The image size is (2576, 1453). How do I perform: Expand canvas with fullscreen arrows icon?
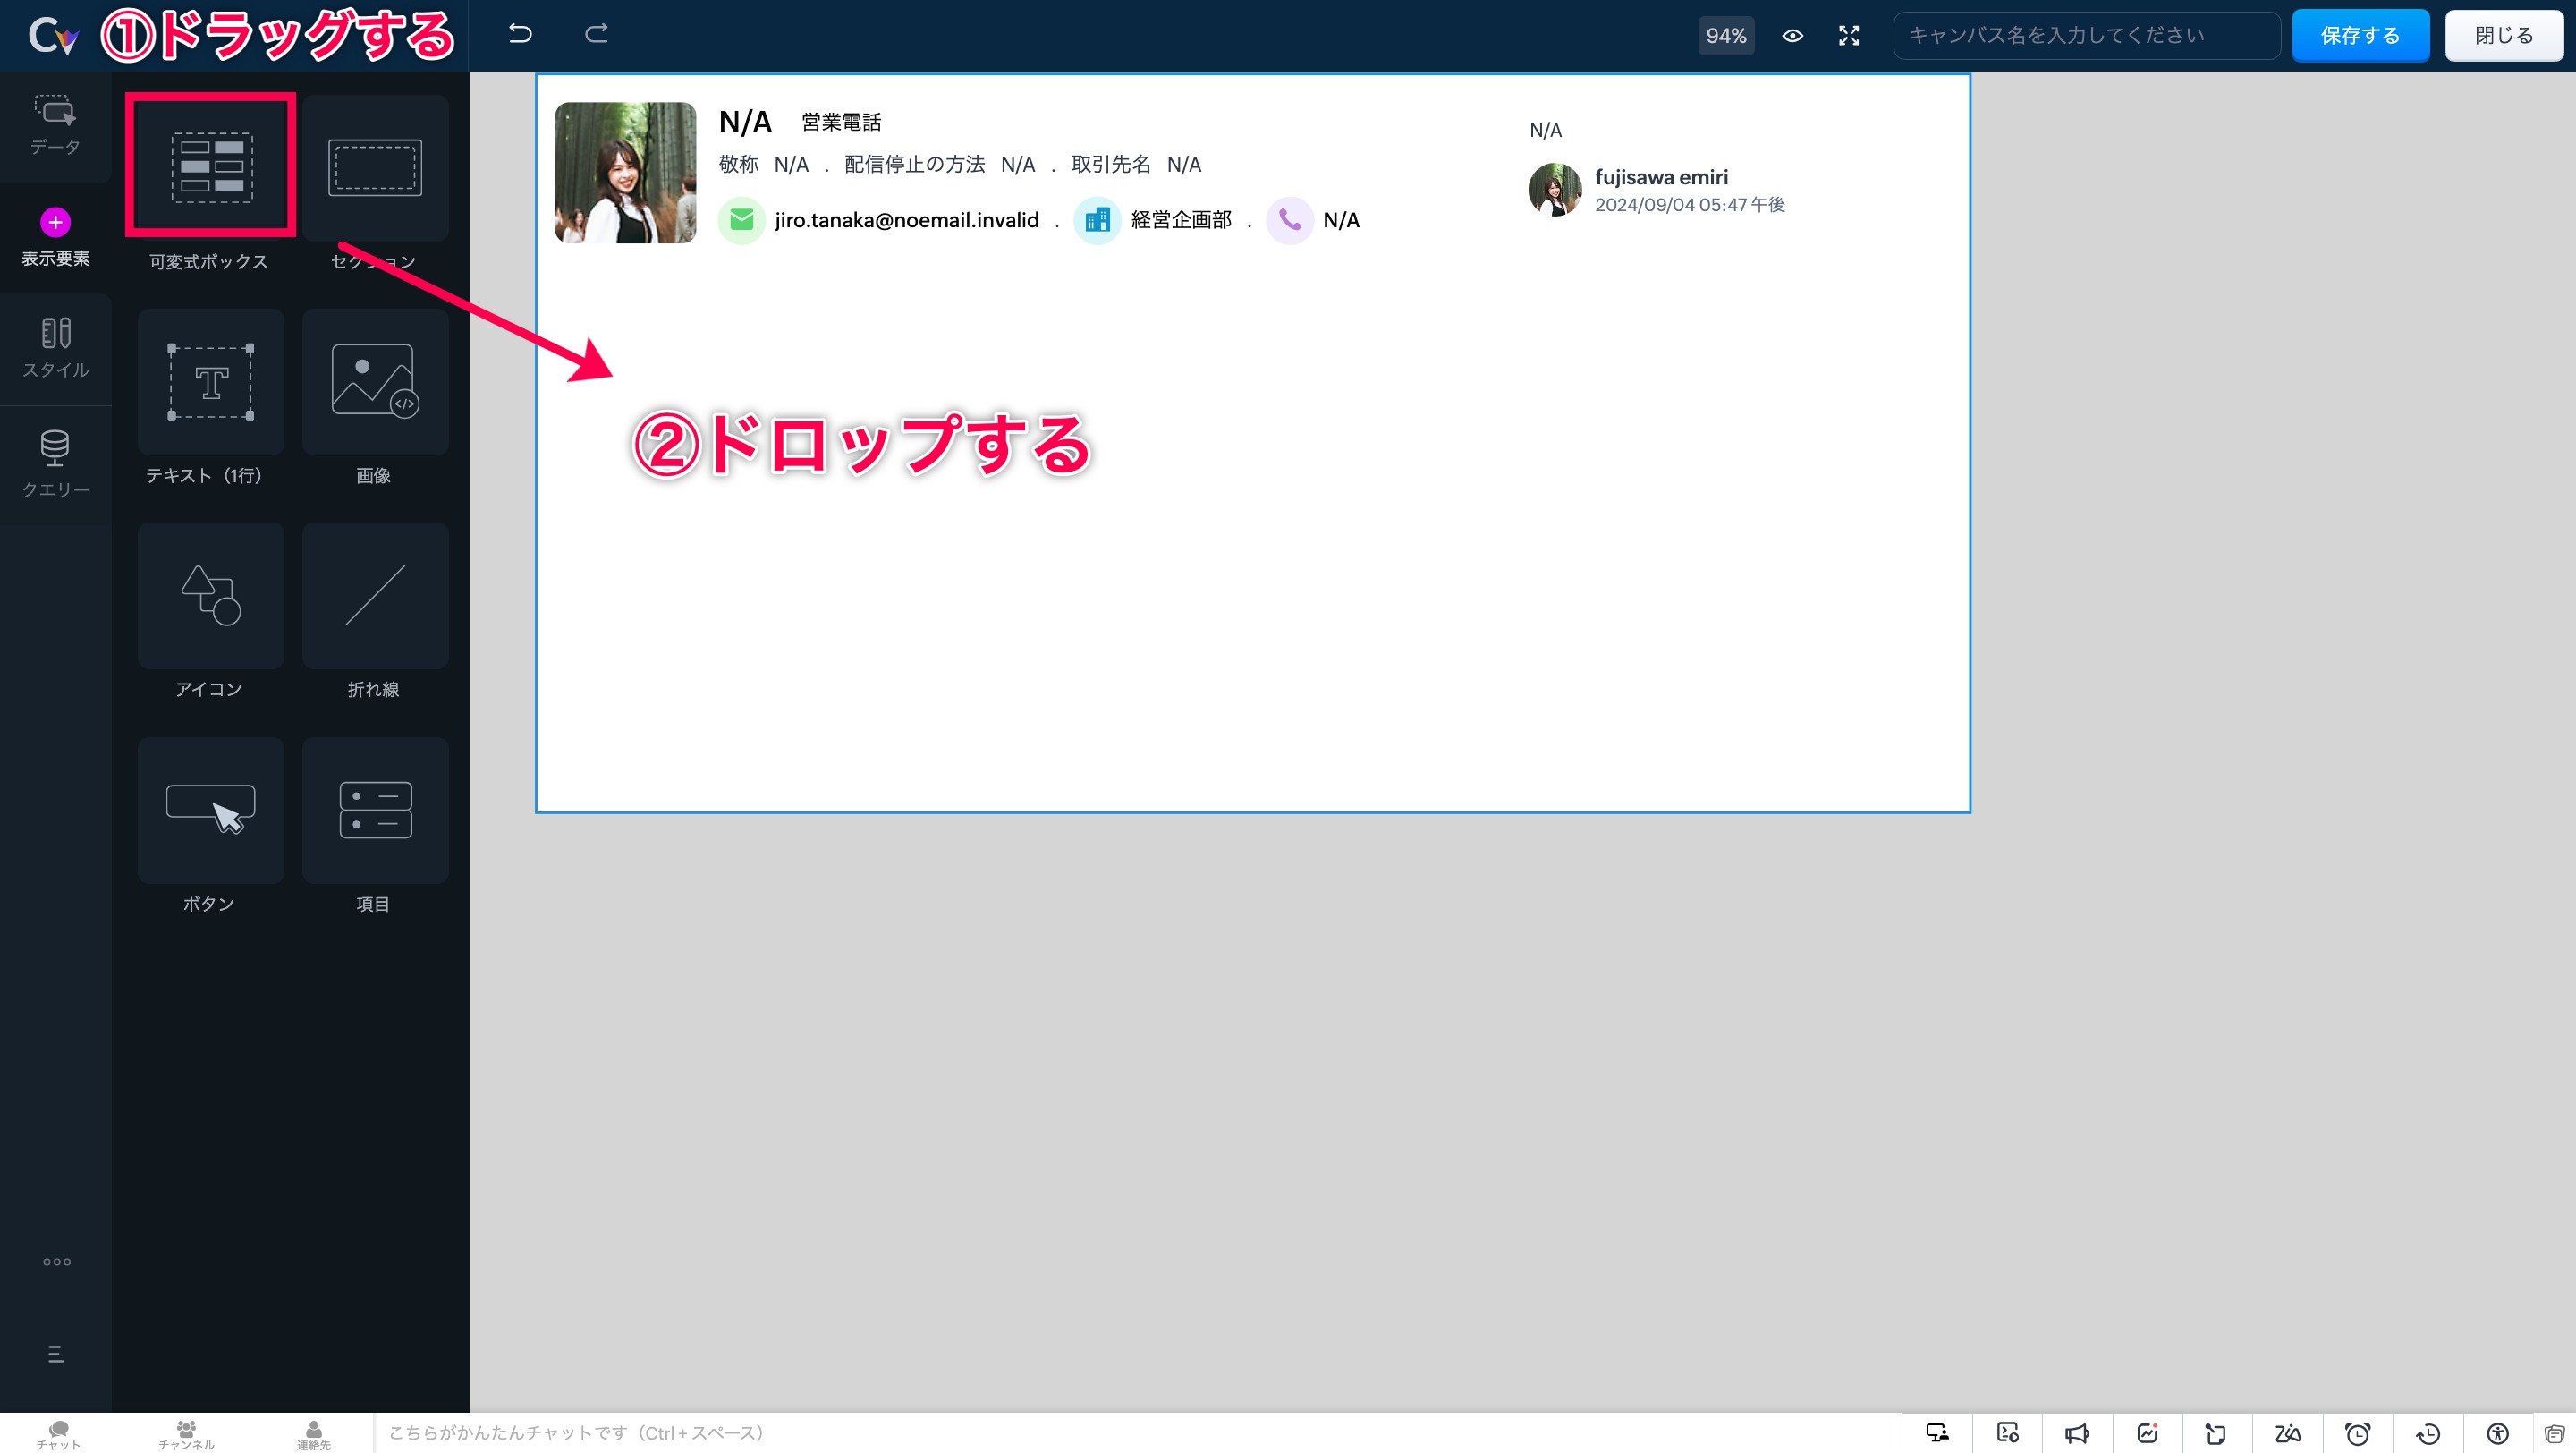tap(1849, 36)
